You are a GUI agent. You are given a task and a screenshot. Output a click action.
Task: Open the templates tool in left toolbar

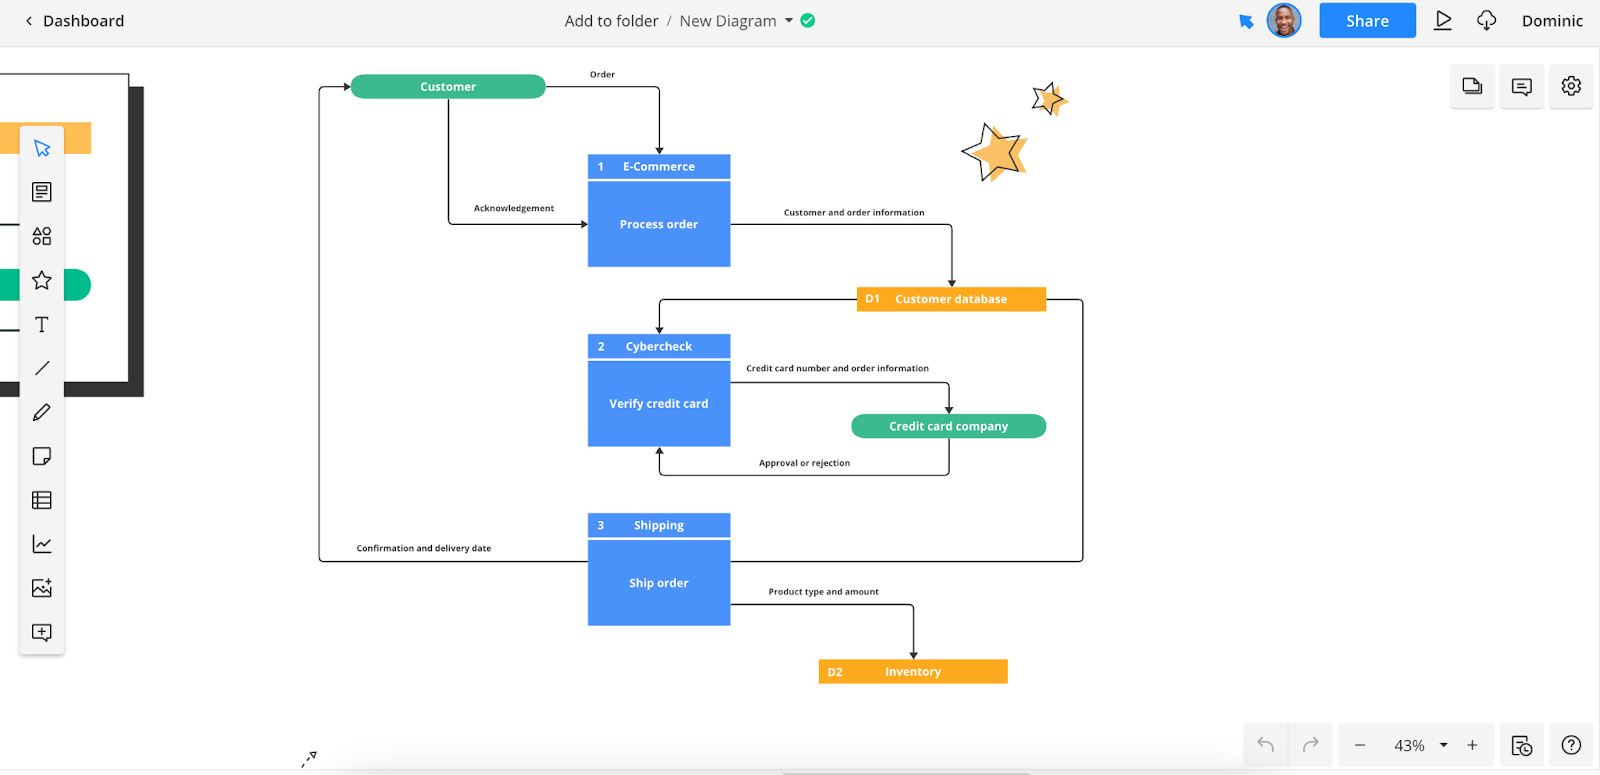click(x=42, y=192)
